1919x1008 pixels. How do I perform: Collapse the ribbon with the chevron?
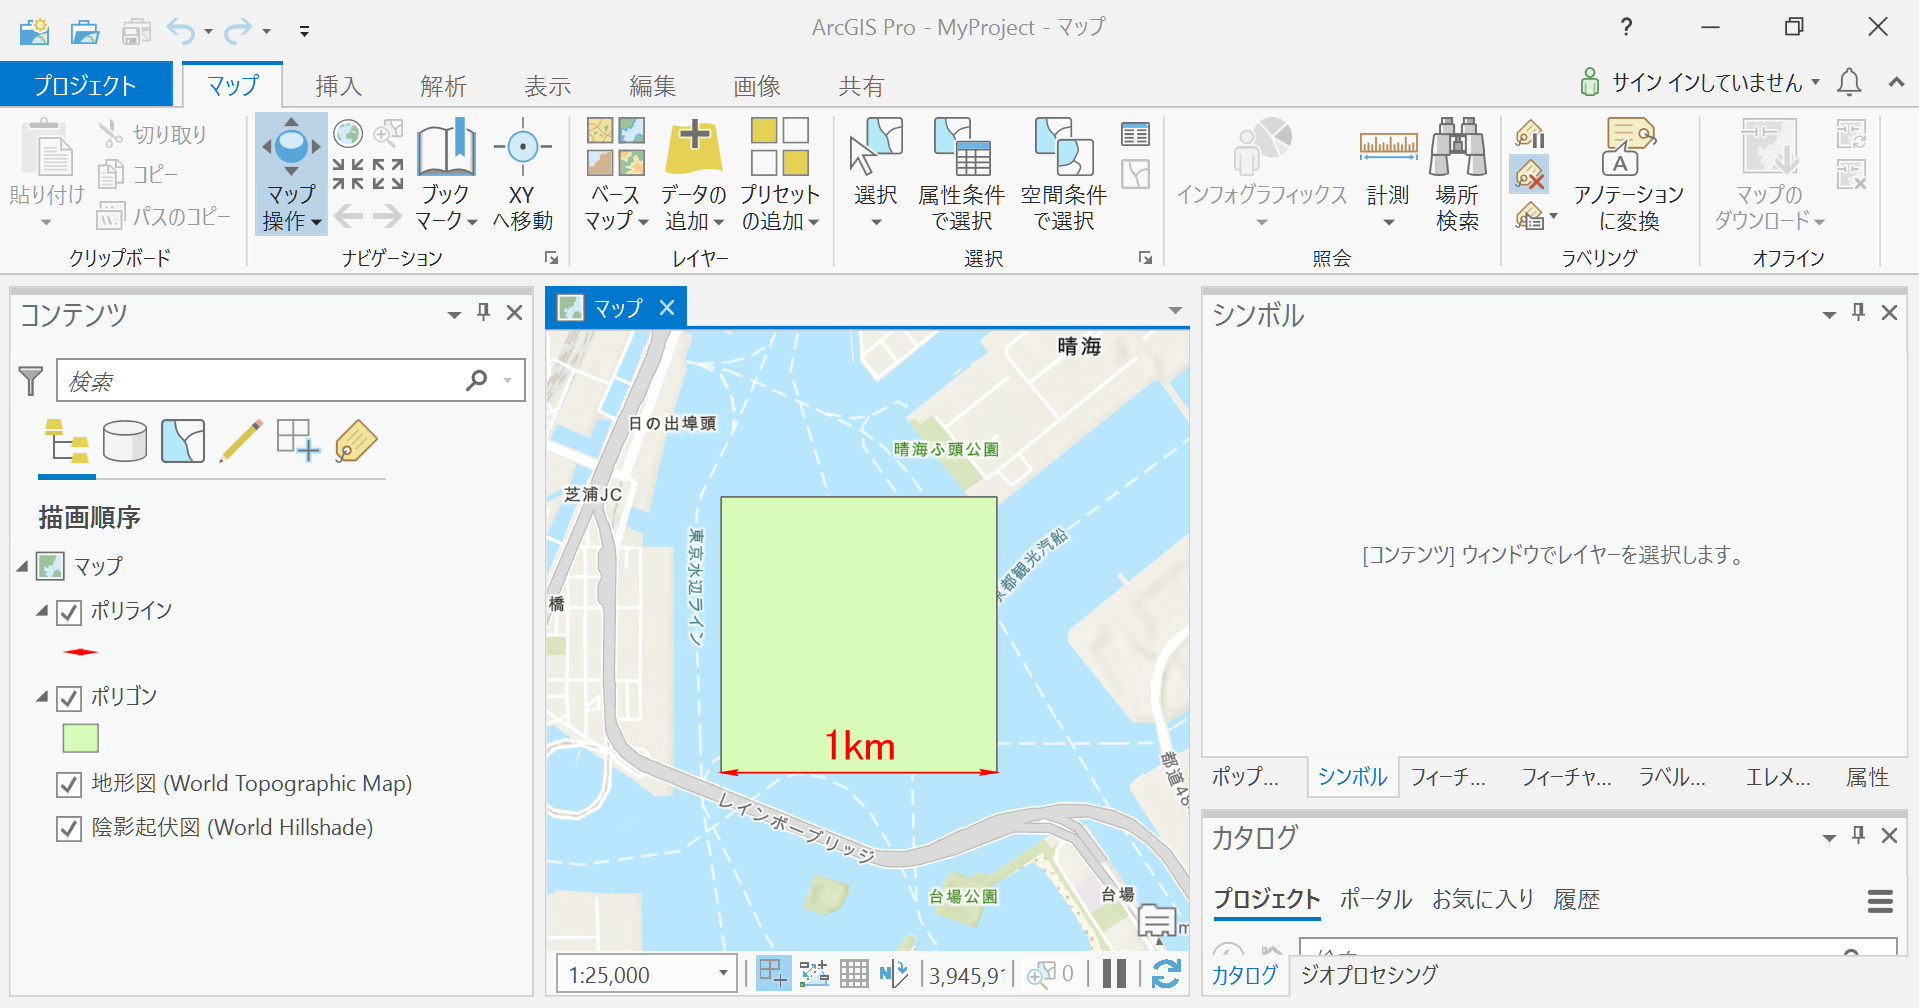pos(1896,82)
